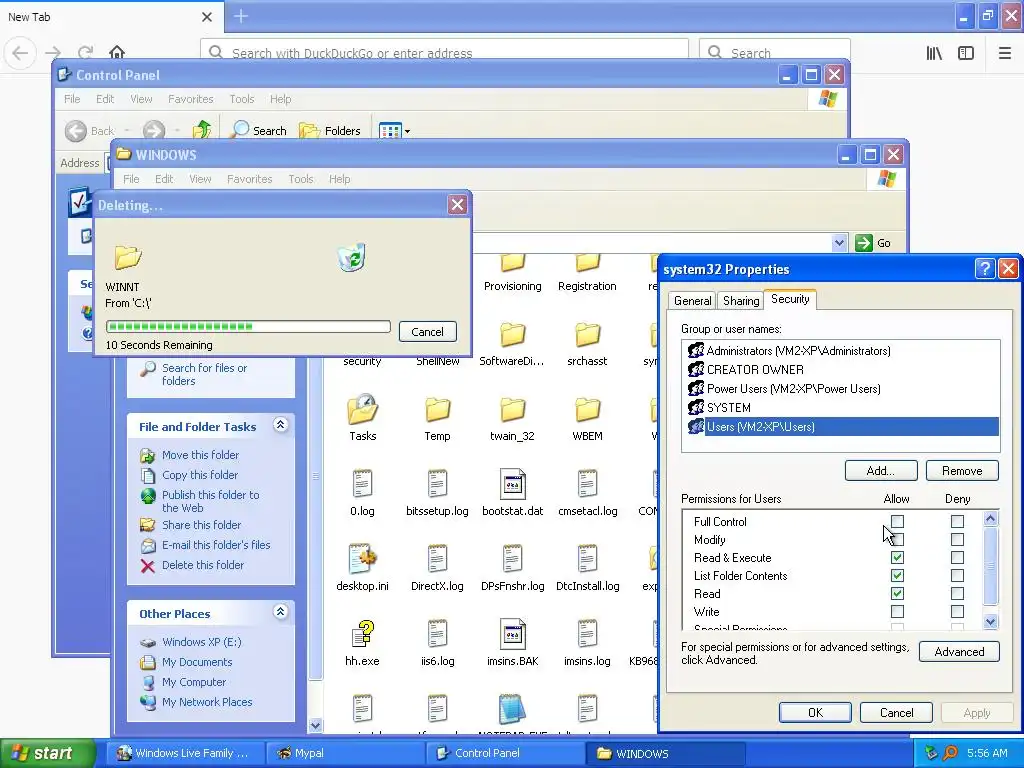Screen dimensions: 1024x768
Task: Select Administrators group entry
Action: click(x=840, y=351)
